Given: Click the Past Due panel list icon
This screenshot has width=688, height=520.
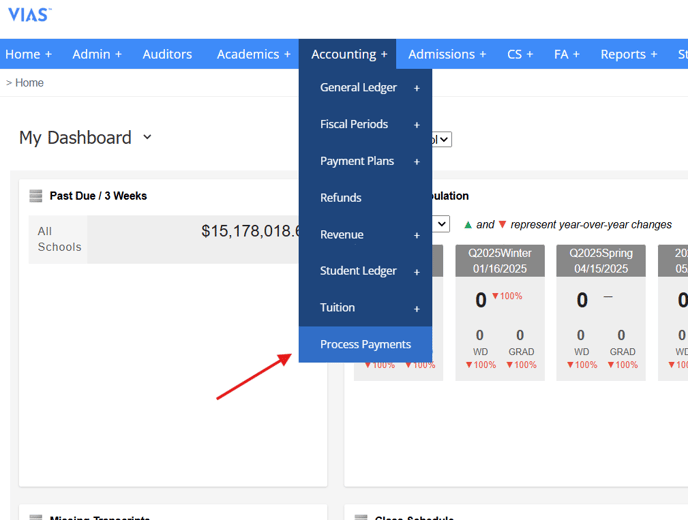Looking at the screenshot, I should 36,196.
